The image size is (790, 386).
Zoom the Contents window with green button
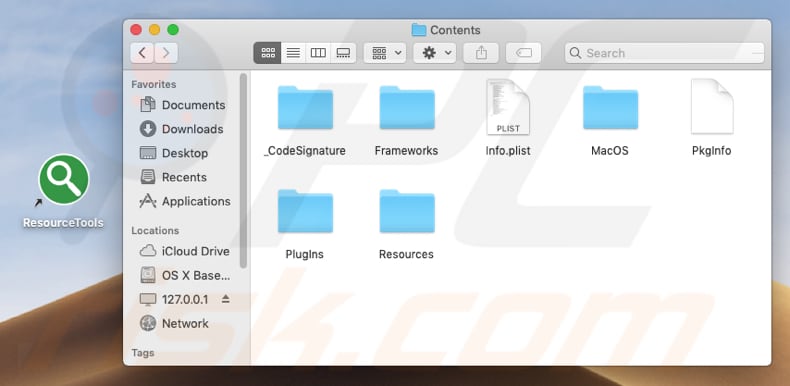pyautogui.click(x=173, y=30)
